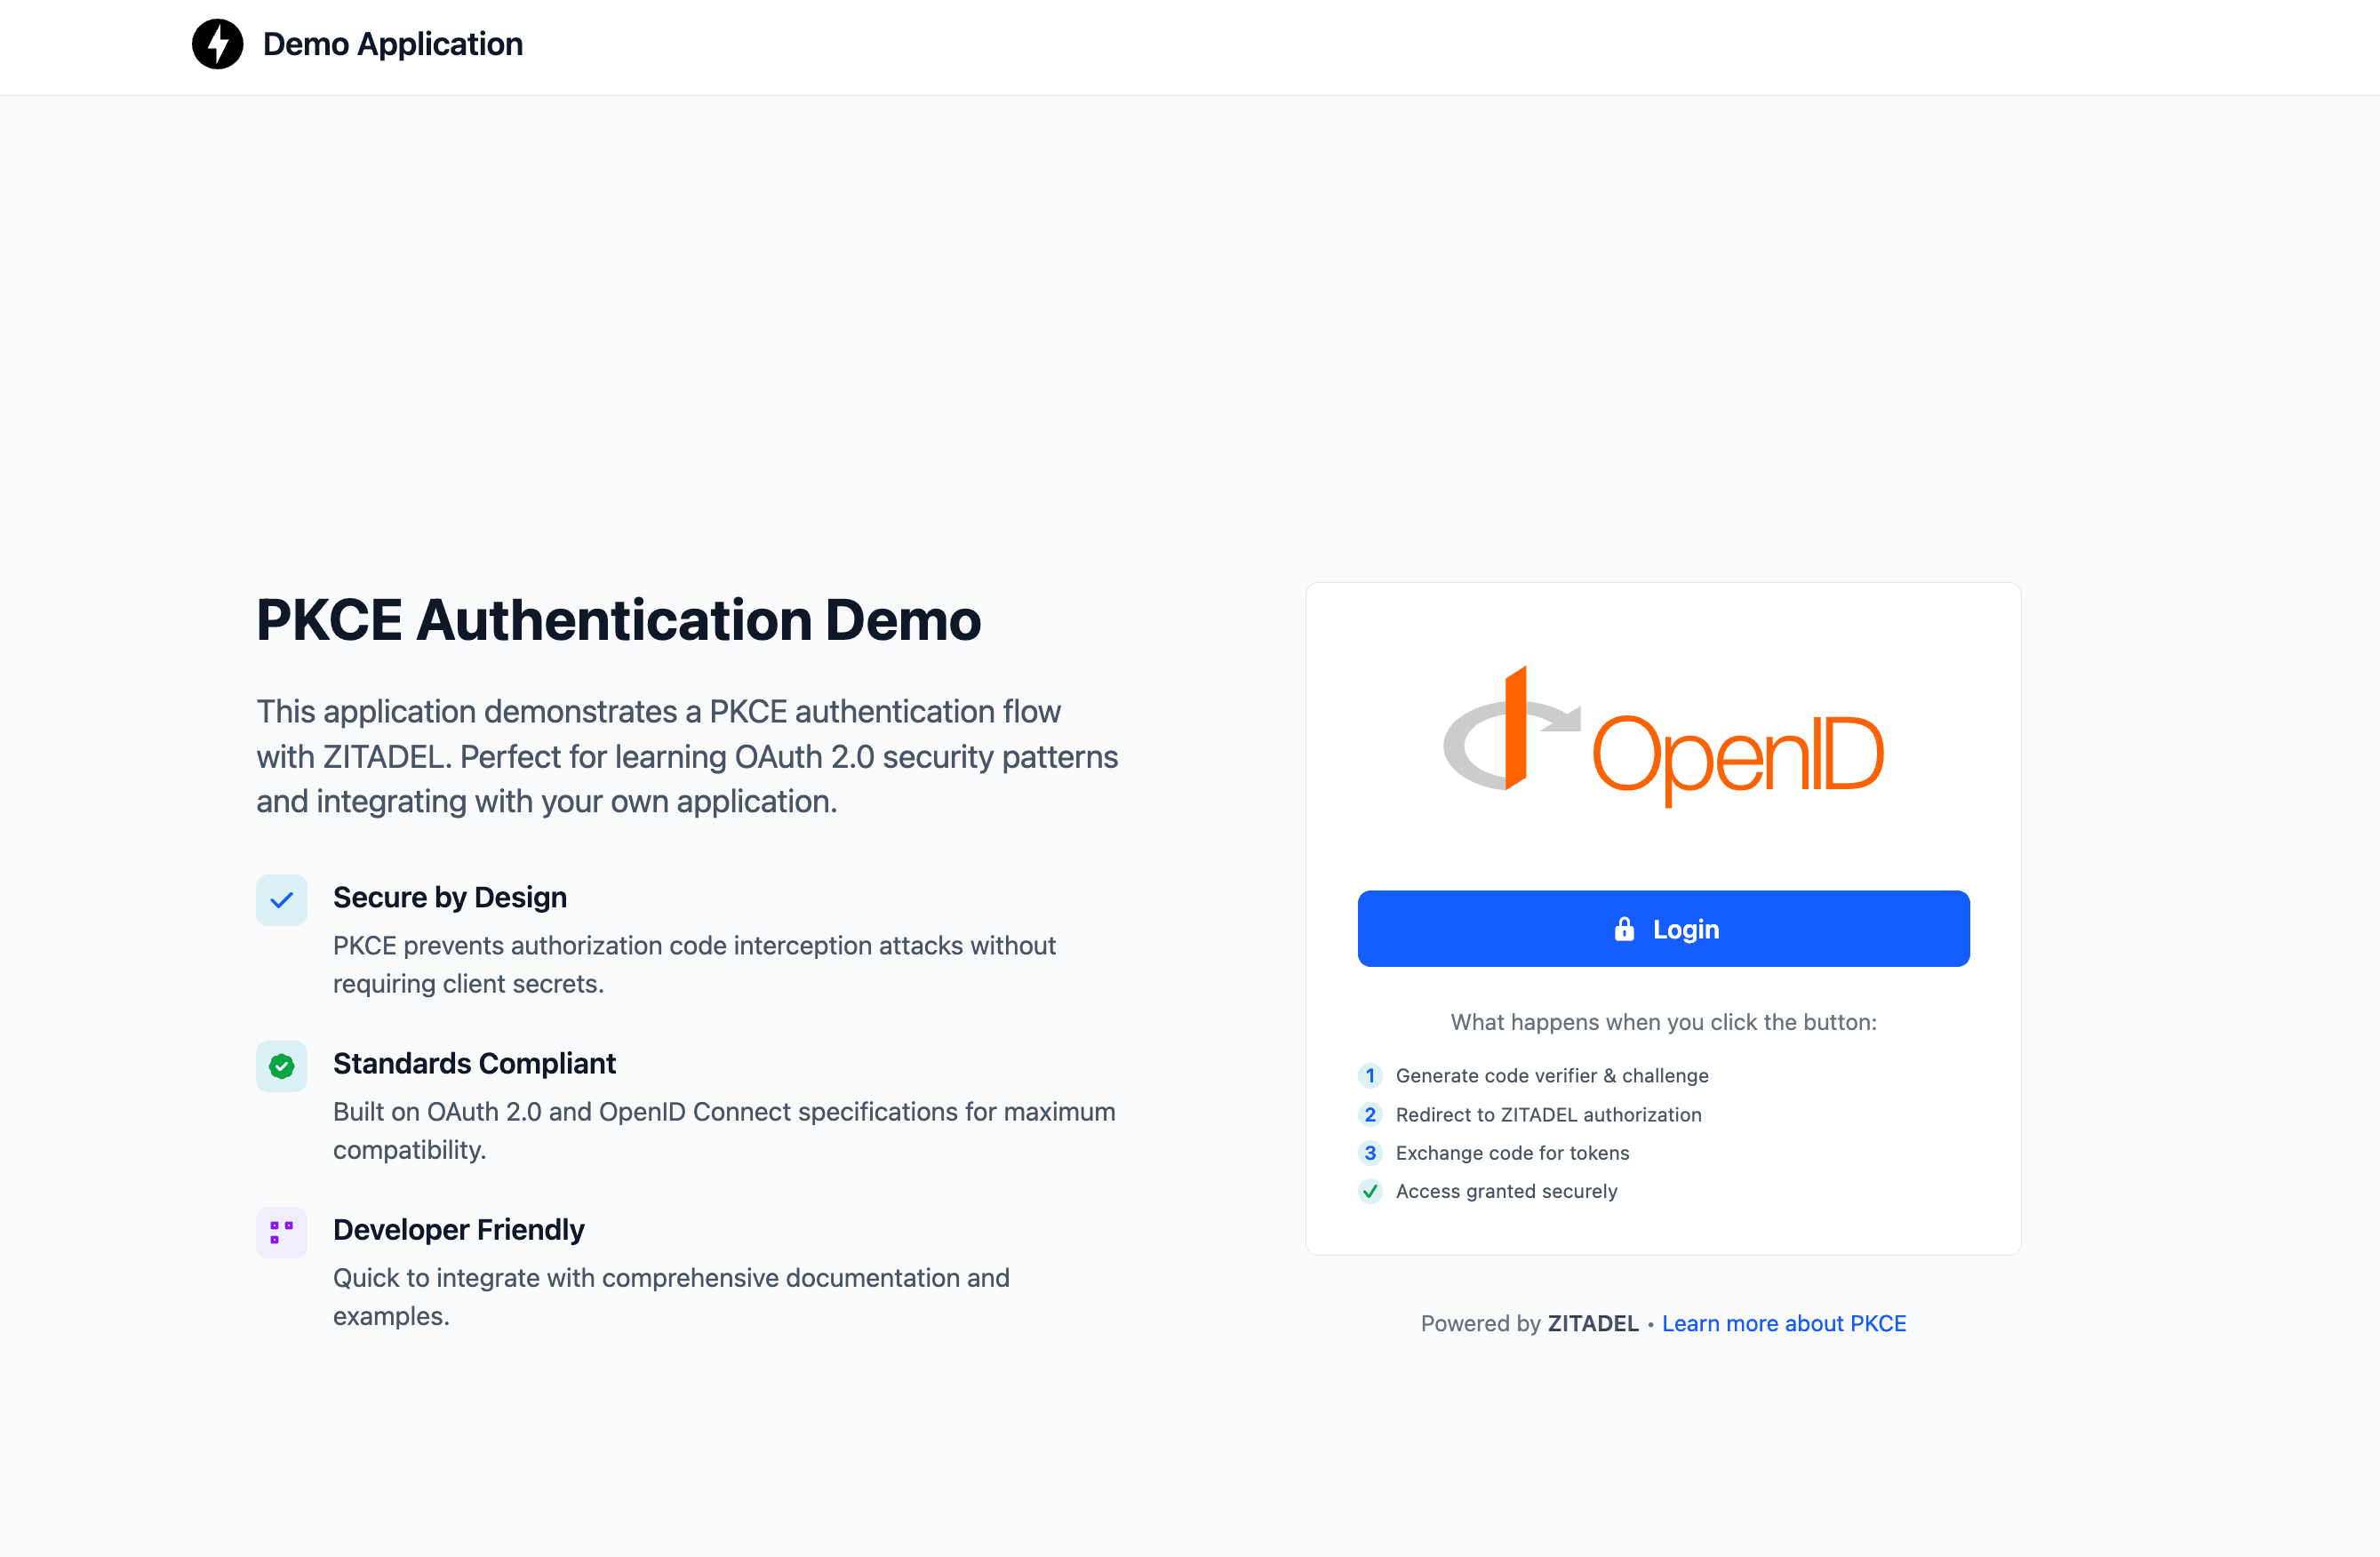Viewport: 2380px width, 1557px height.
Task: Click the 'Access granted securely' text
Action: [1506, 1191]
